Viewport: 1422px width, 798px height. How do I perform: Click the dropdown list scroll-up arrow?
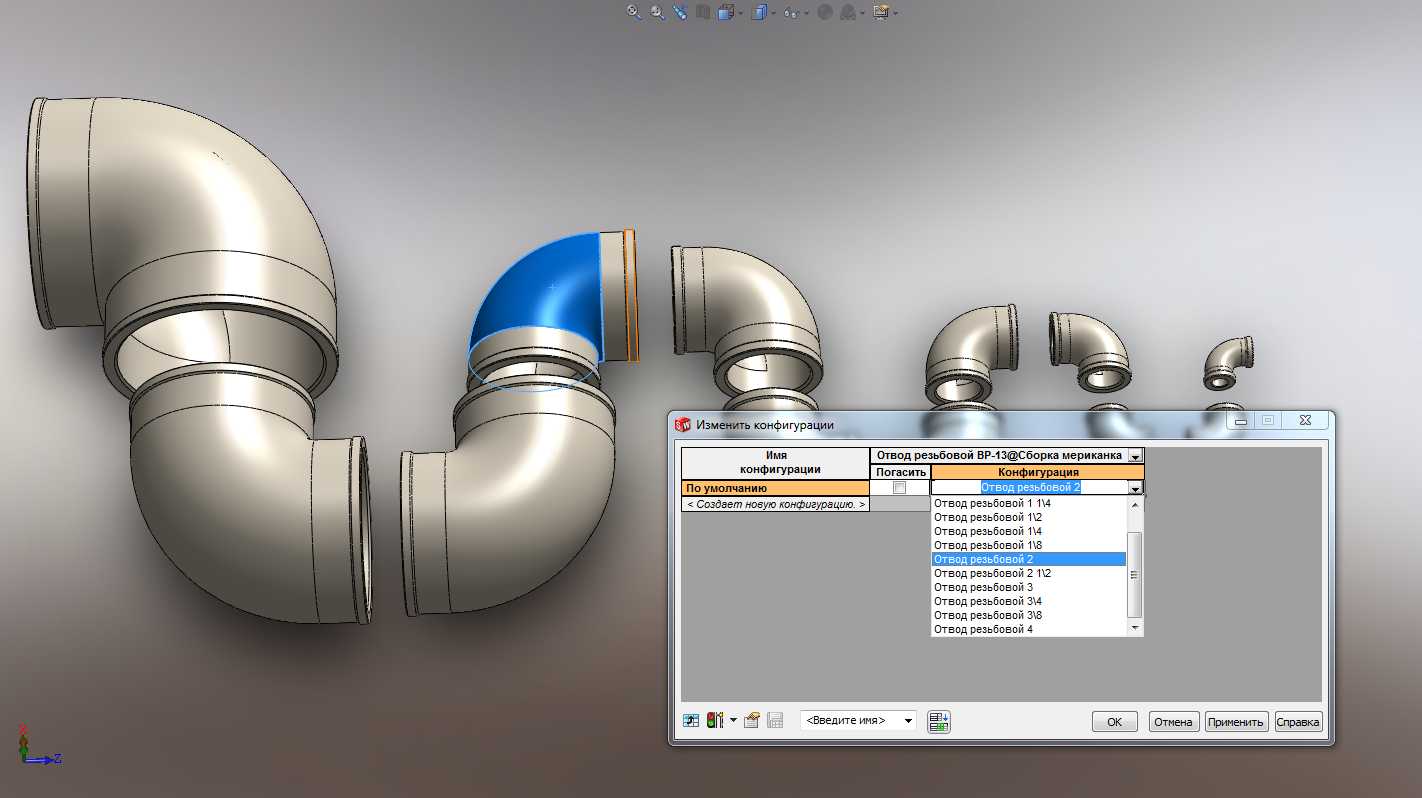tap(1134, 505)
